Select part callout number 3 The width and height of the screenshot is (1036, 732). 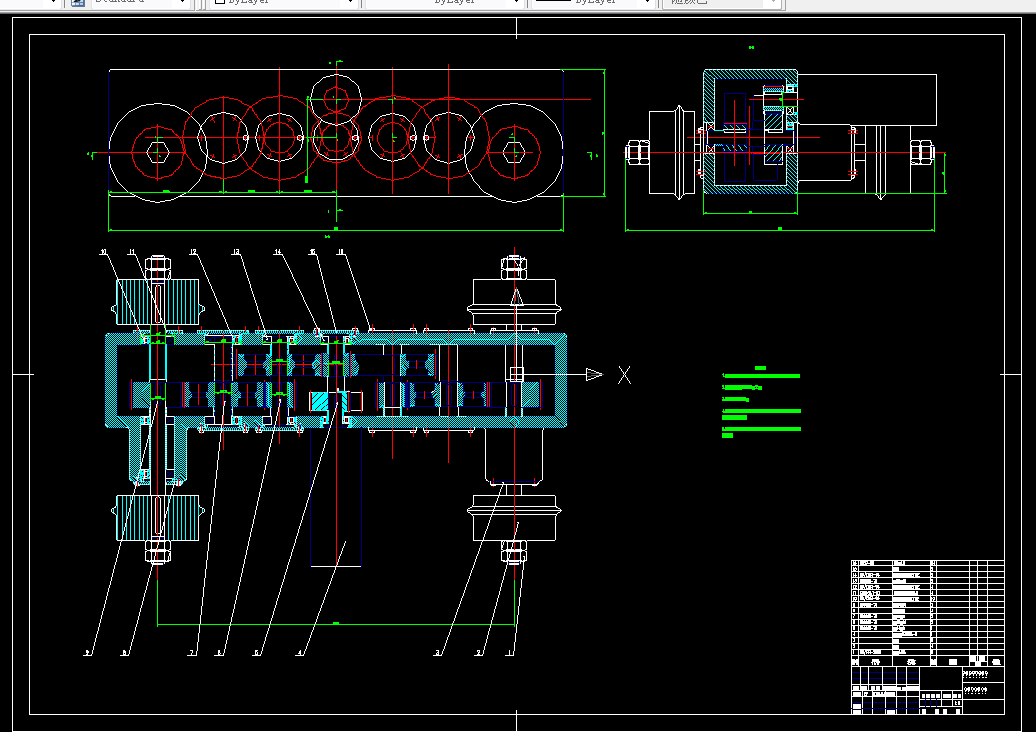pyautogui.click(x=437, y=653)
